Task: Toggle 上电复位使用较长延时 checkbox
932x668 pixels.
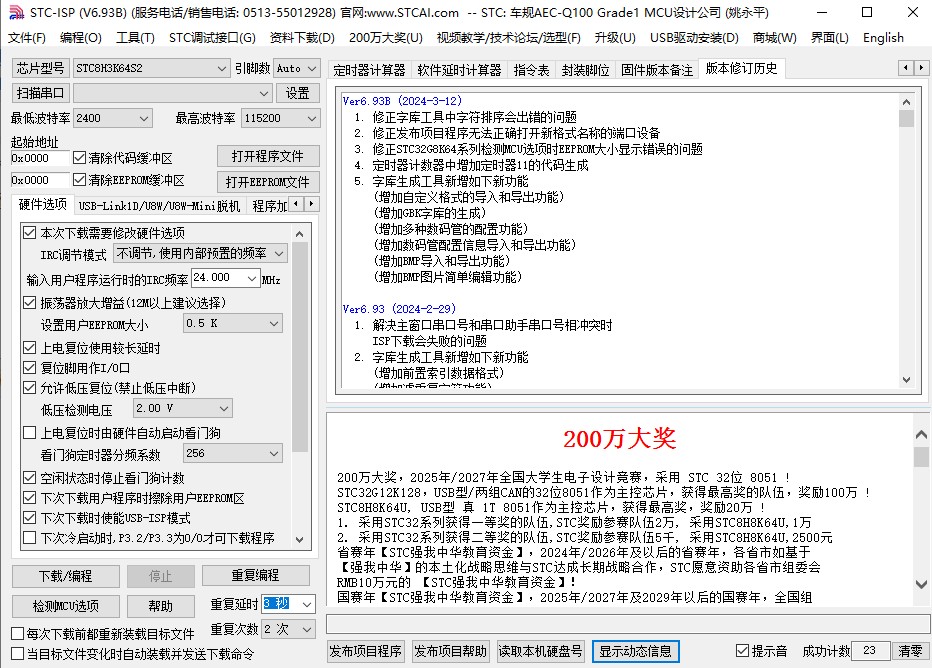Action: click(29, 348)
